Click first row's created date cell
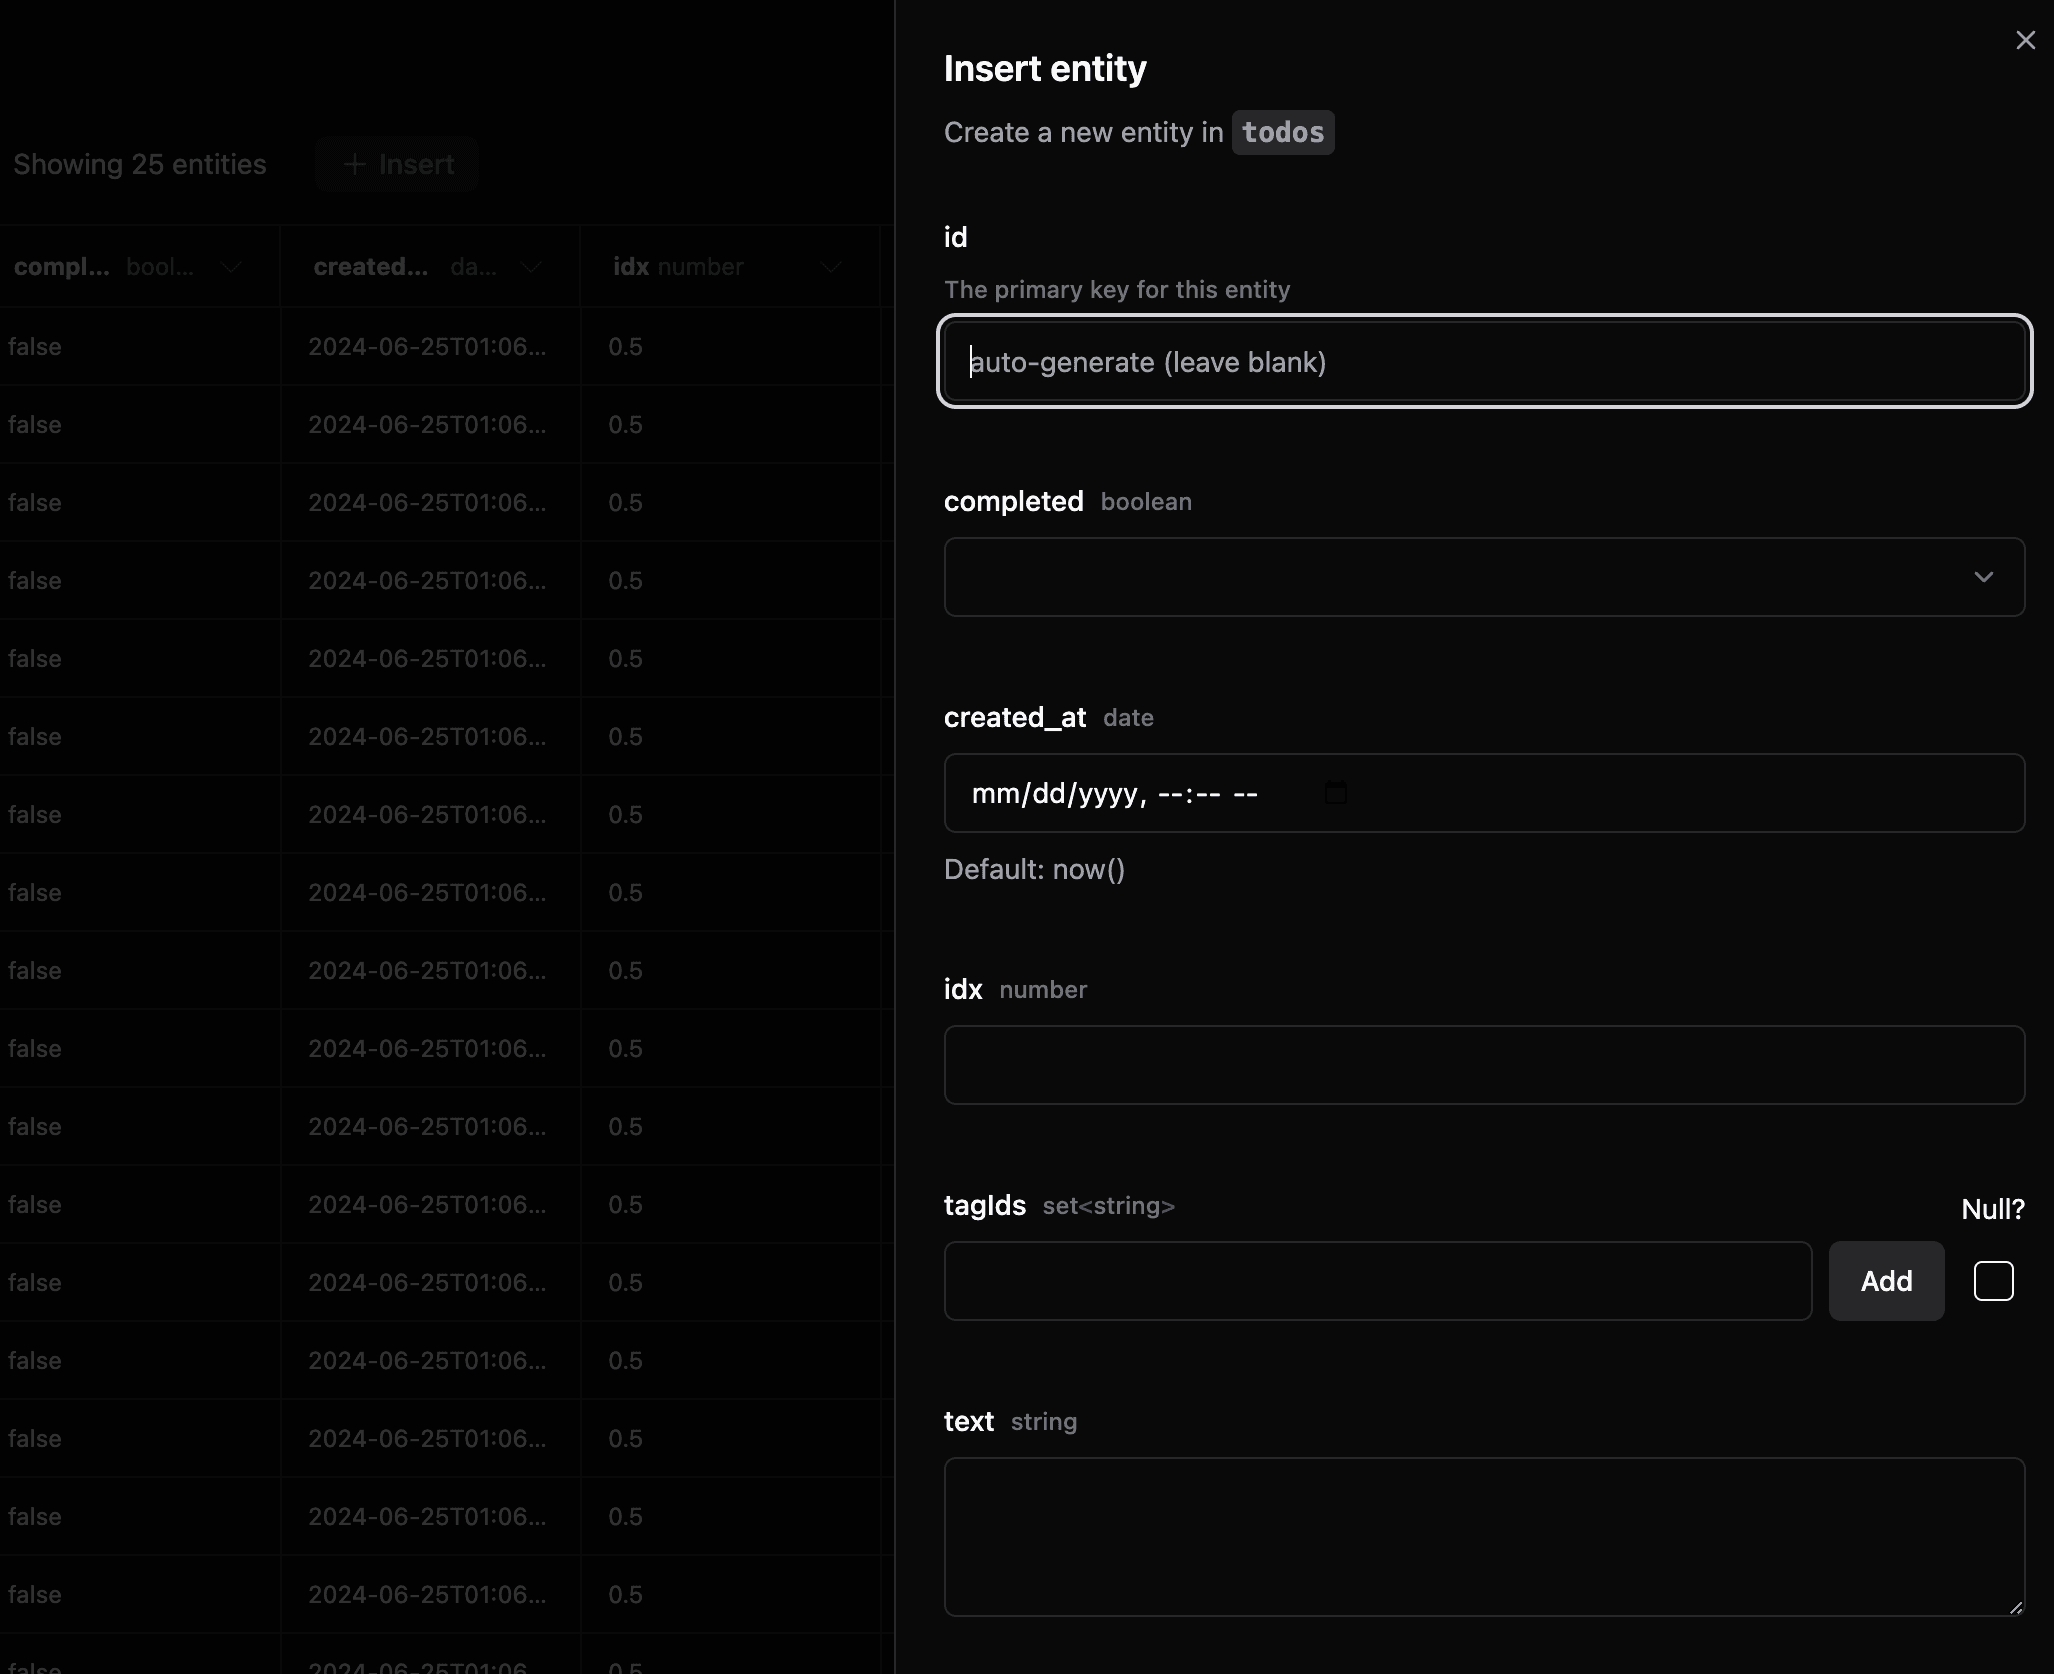 tap(427, 347)
